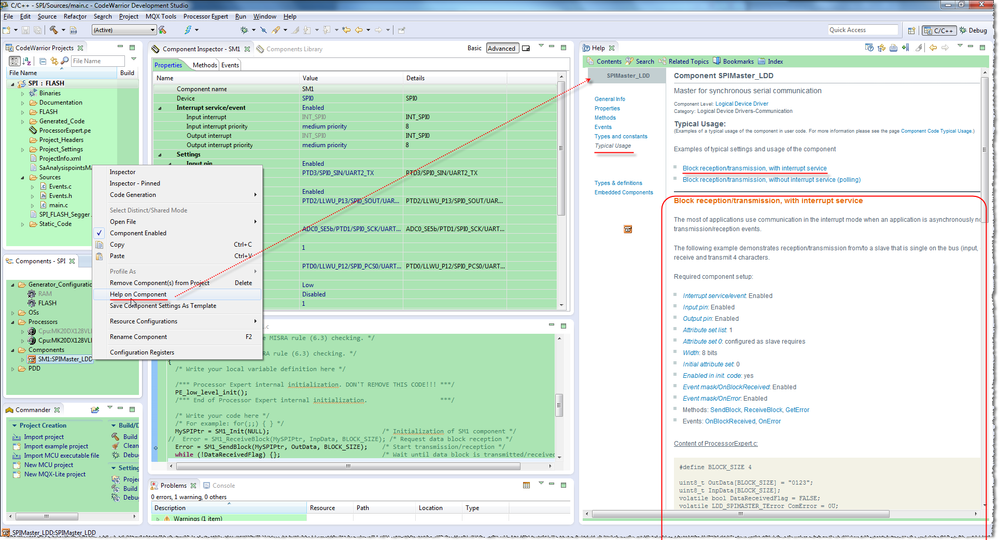Click the code editor horizontal scrollbar
The image size is (999, 540).
350,465
